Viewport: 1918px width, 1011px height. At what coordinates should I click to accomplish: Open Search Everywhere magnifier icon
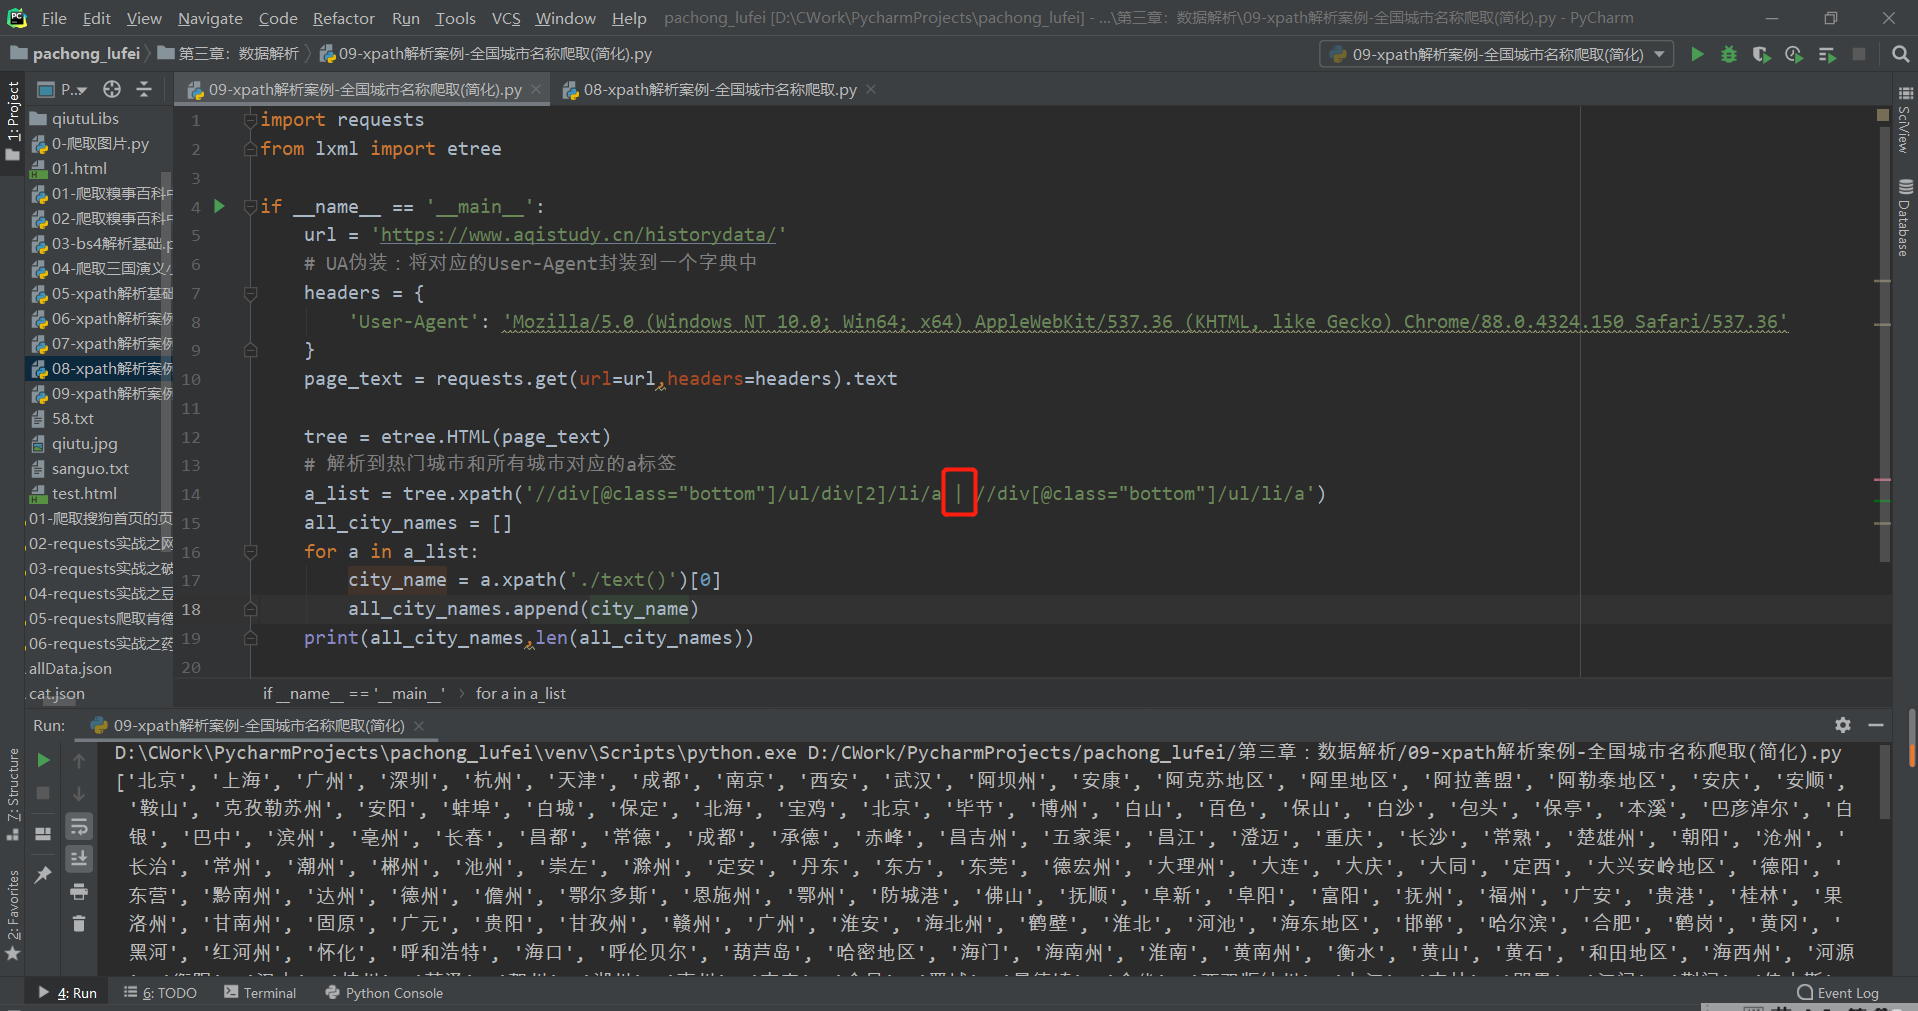point(1900,54)
